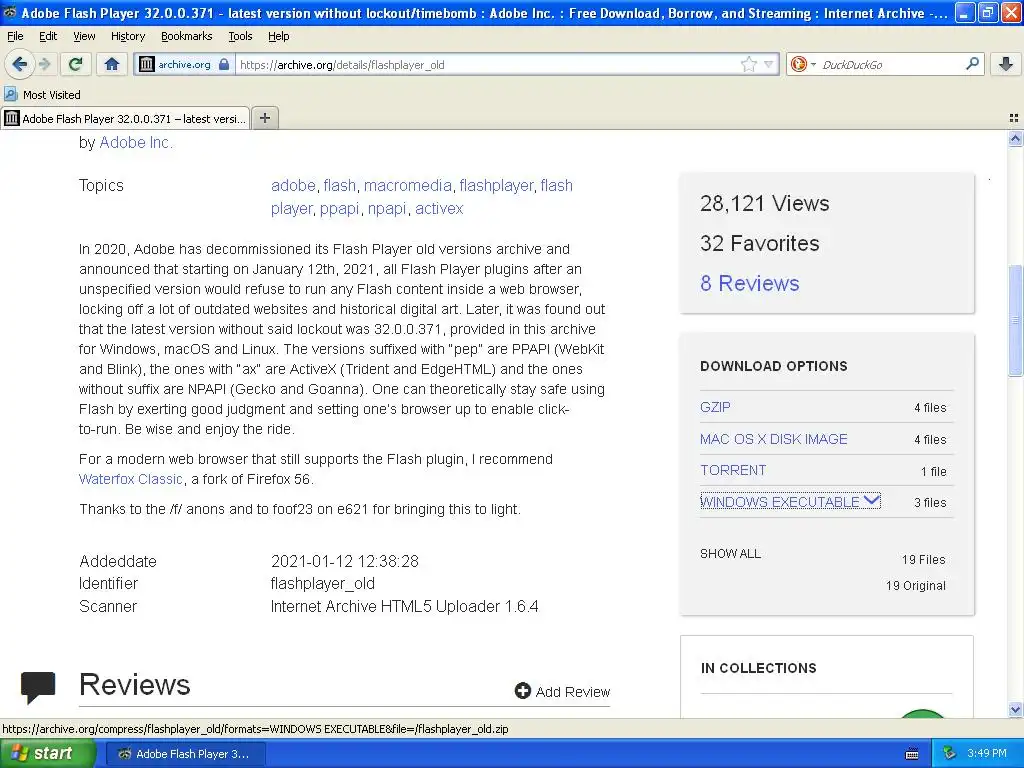Select the Adobe Flash Player tab

[125, 118]
